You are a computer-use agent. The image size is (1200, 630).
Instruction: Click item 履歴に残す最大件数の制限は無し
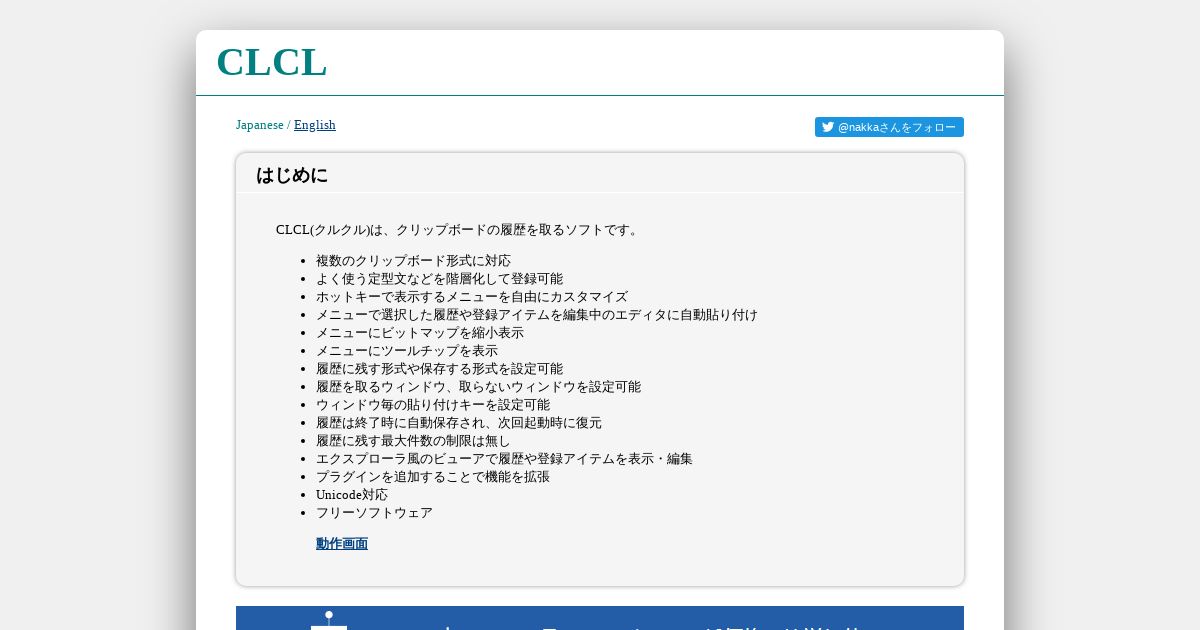pyautogui.click(x=413, y=441)
